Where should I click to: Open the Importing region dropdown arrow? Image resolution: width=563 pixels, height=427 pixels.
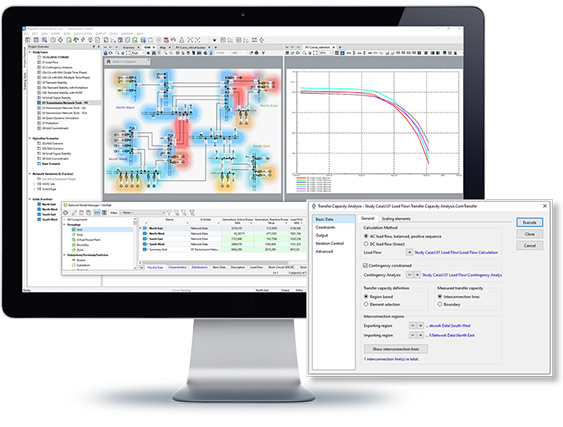(x=413, y=335)
